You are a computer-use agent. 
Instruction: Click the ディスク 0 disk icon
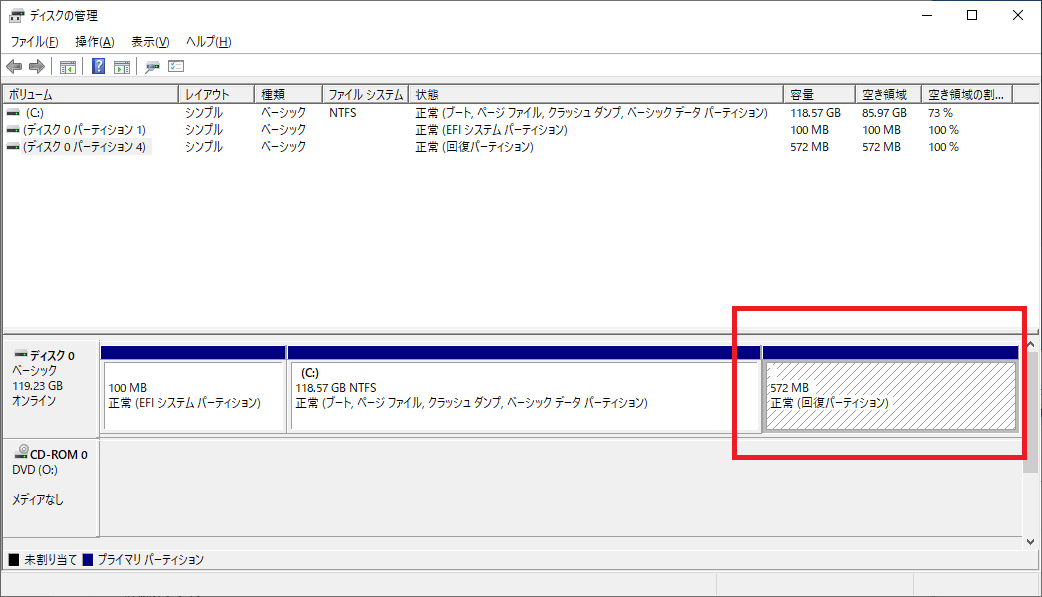21,354
